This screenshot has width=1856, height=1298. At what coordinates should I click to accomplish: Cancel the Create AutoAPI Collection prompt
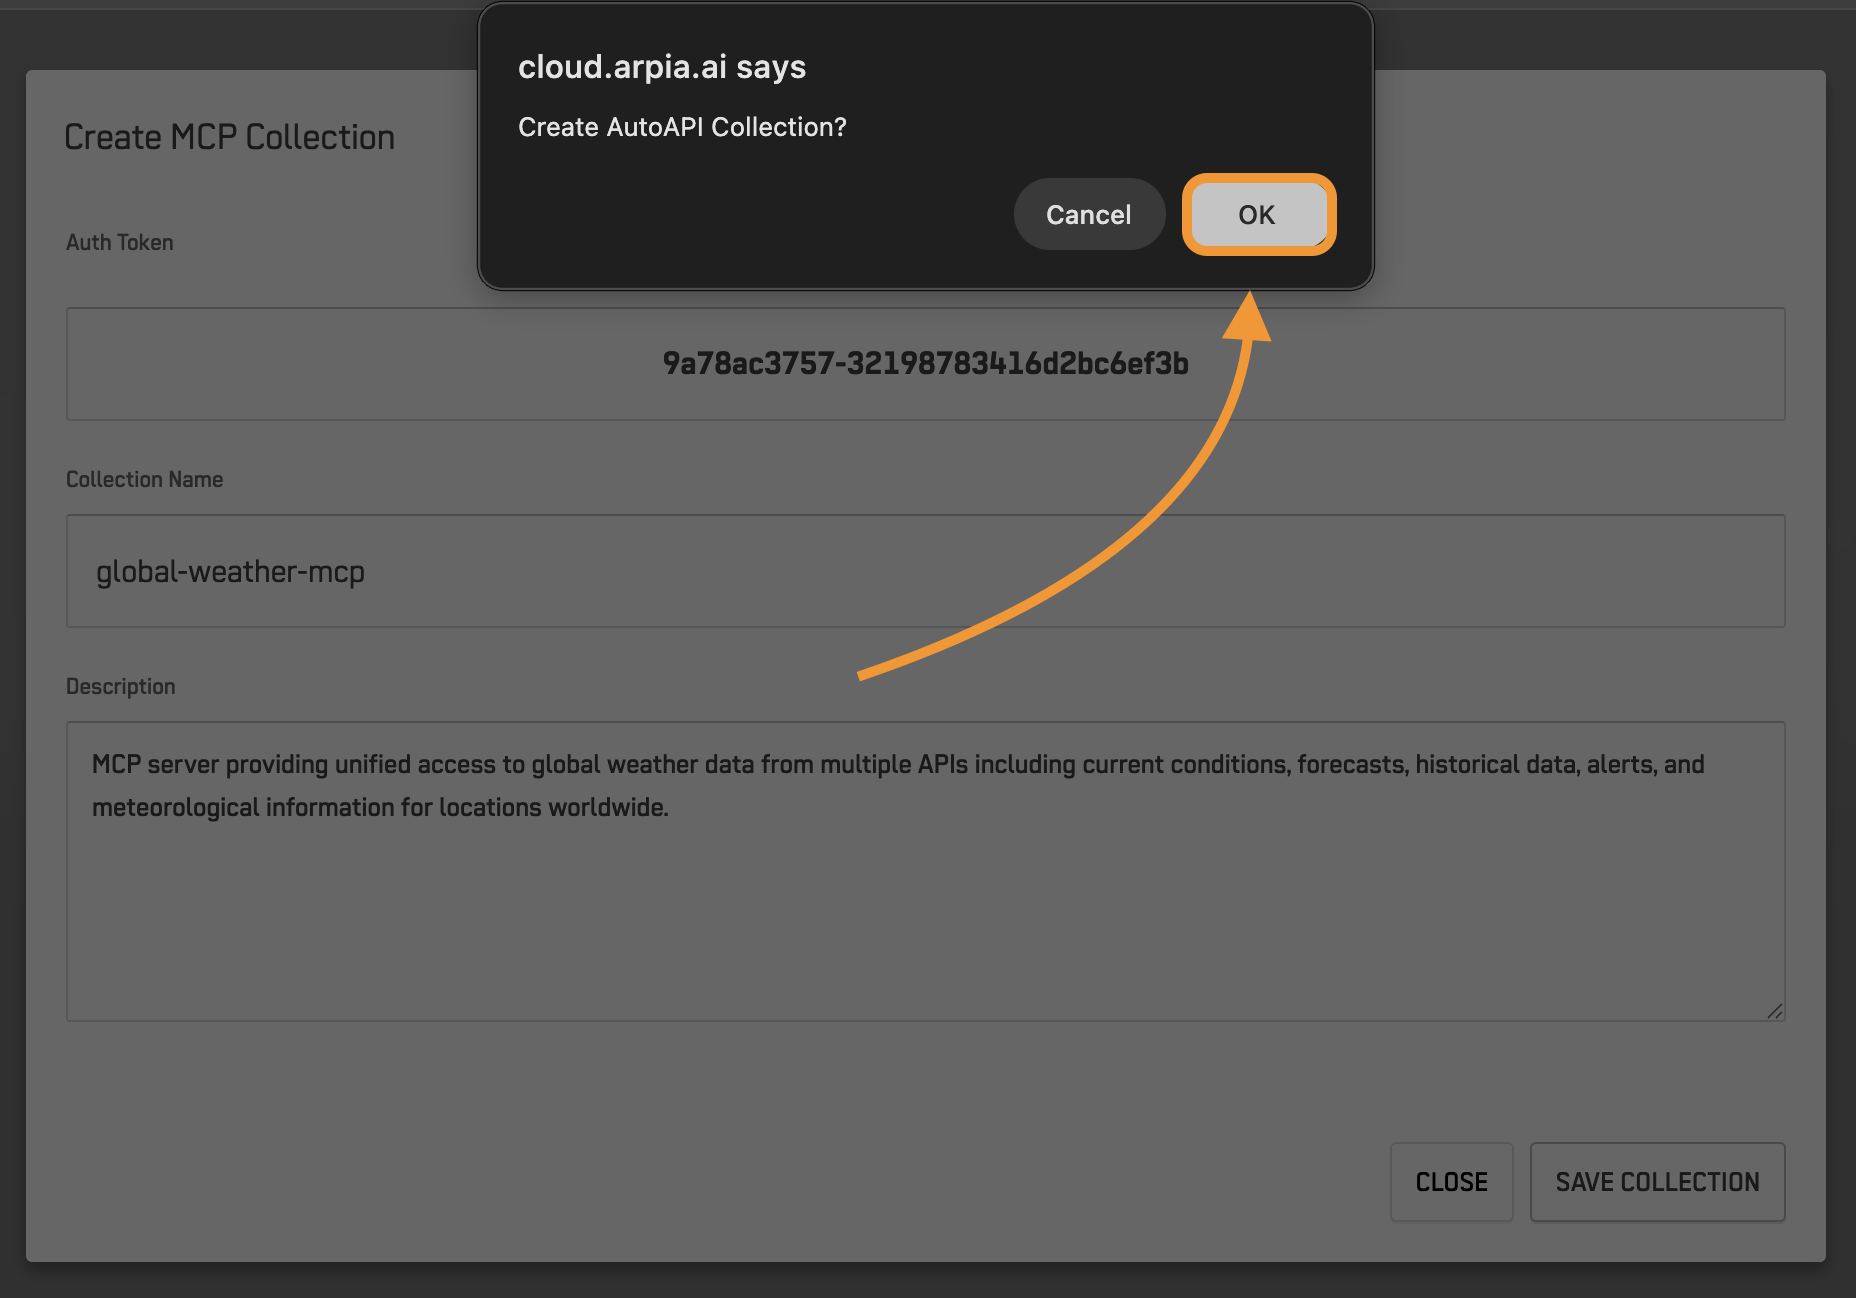1089,214
